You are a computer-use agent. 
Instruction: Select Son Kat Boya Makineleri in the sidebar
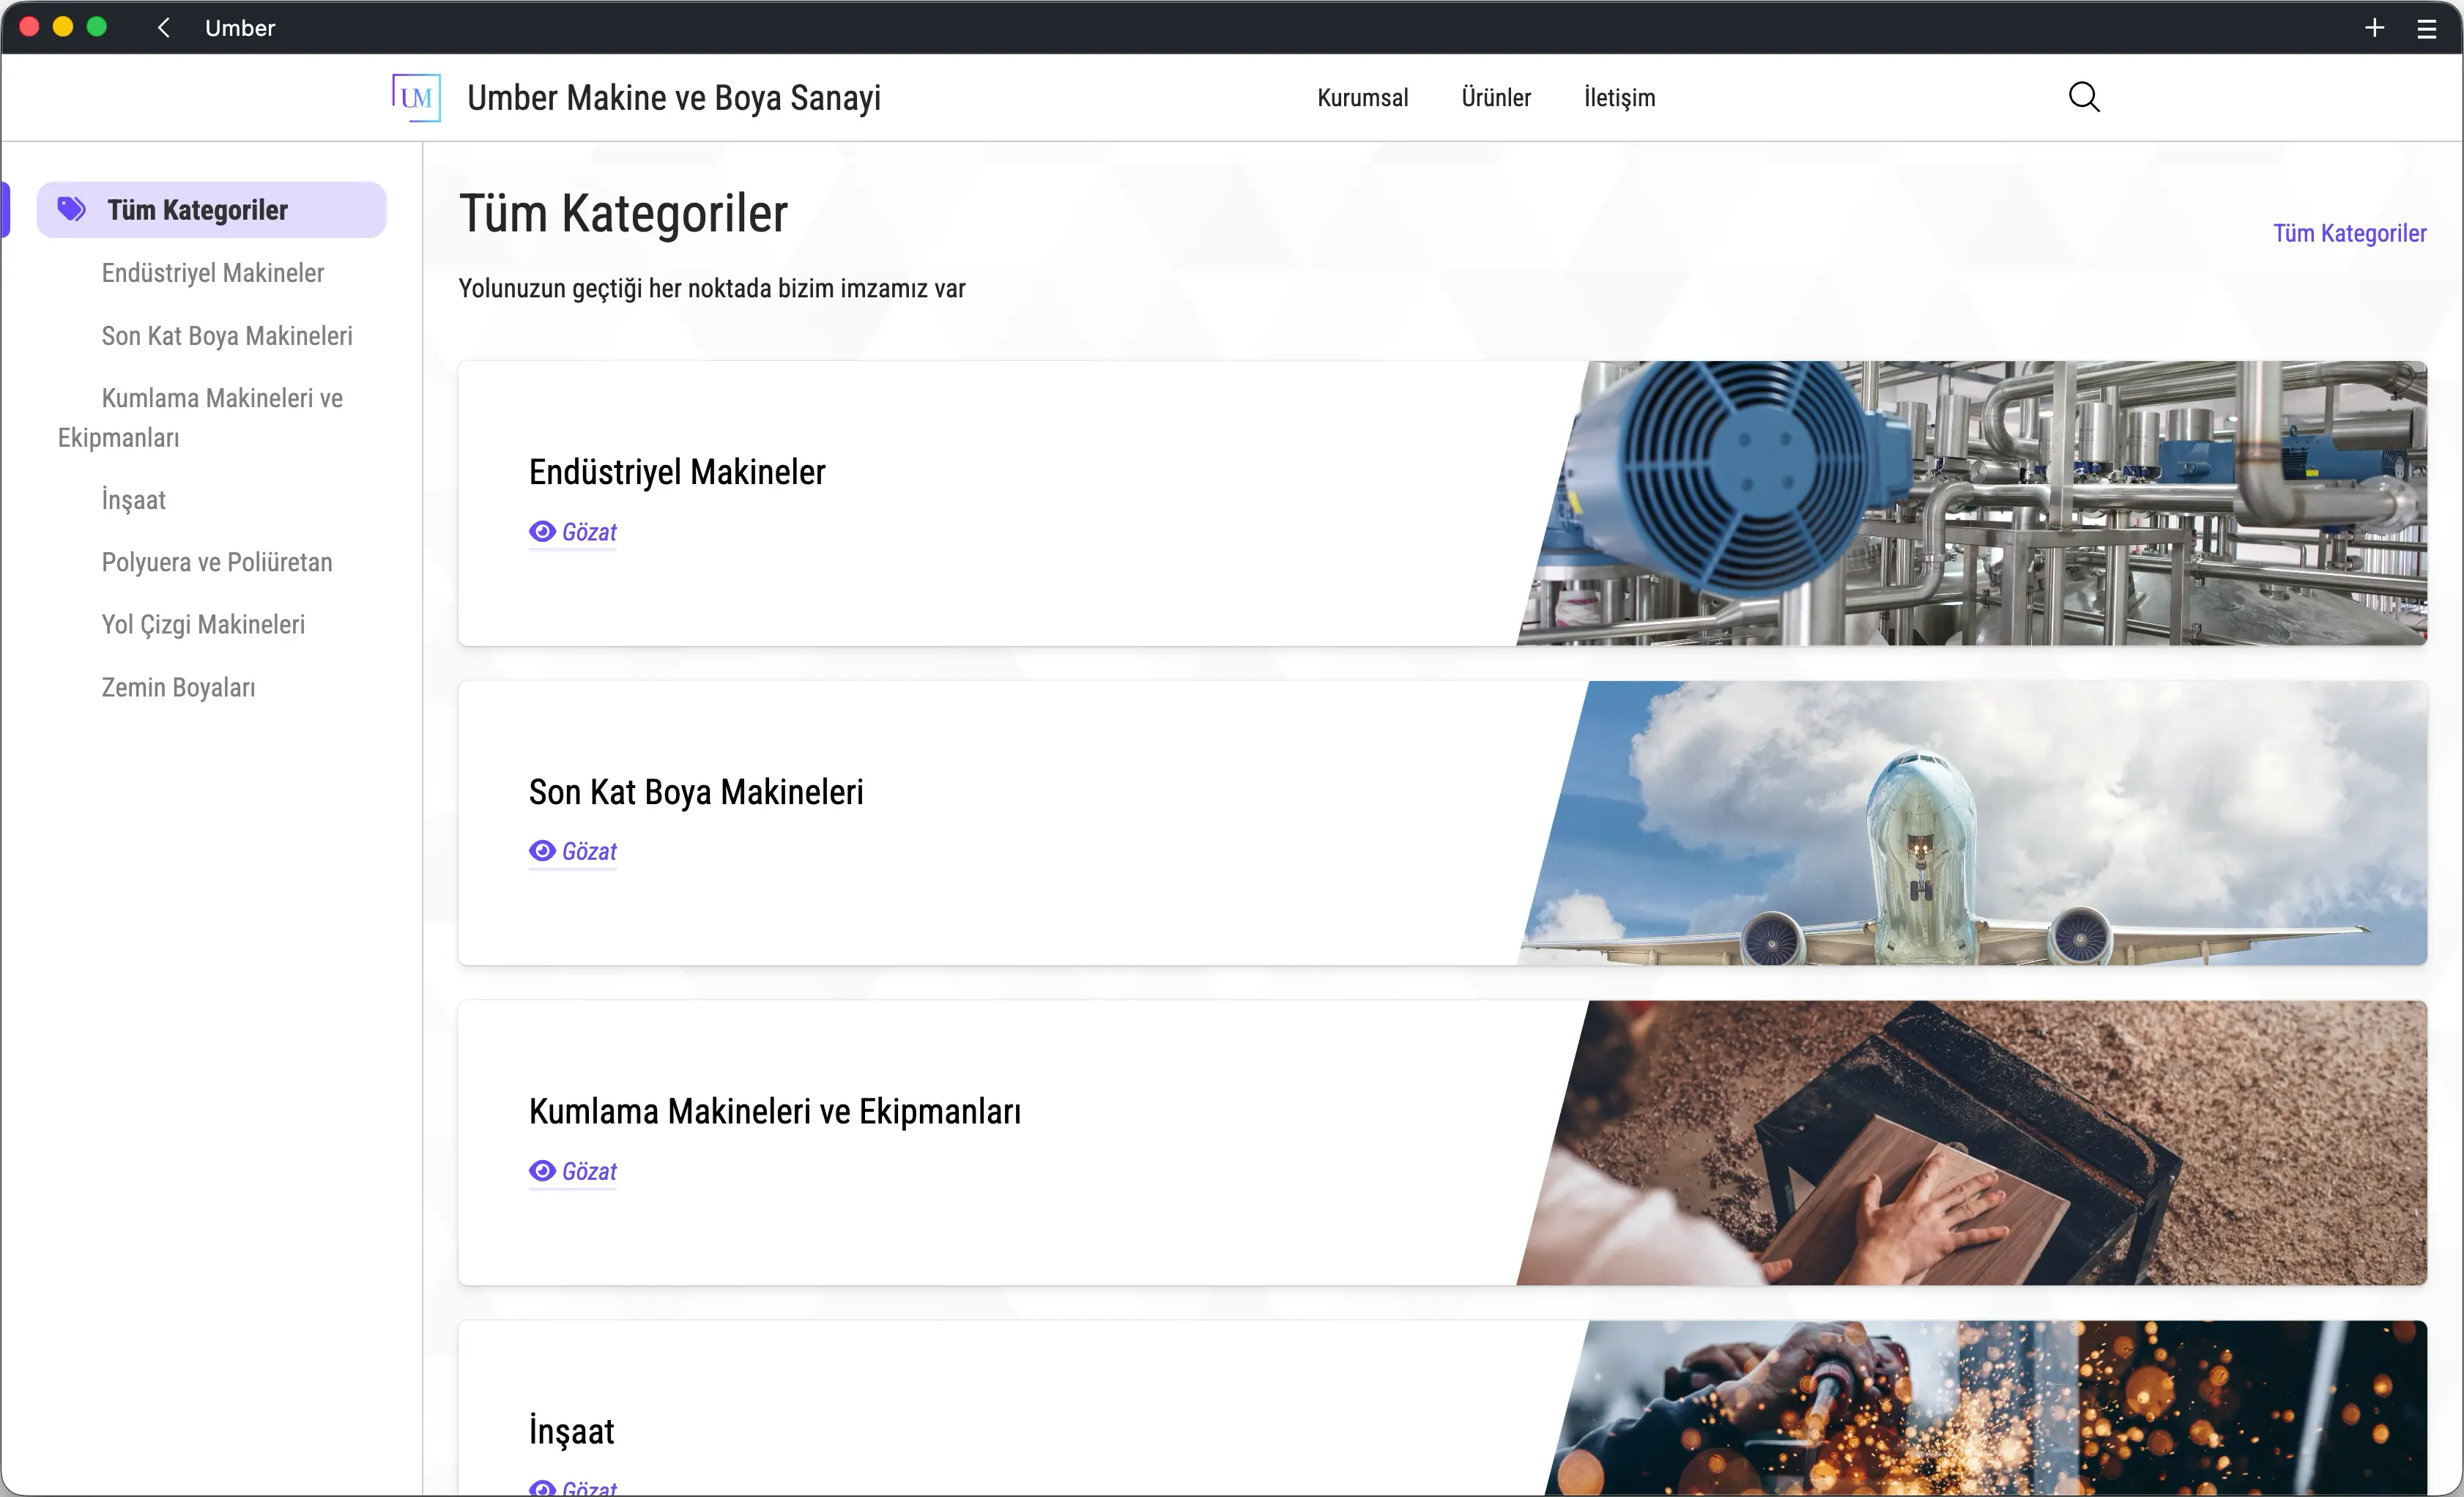coord(227,335)
